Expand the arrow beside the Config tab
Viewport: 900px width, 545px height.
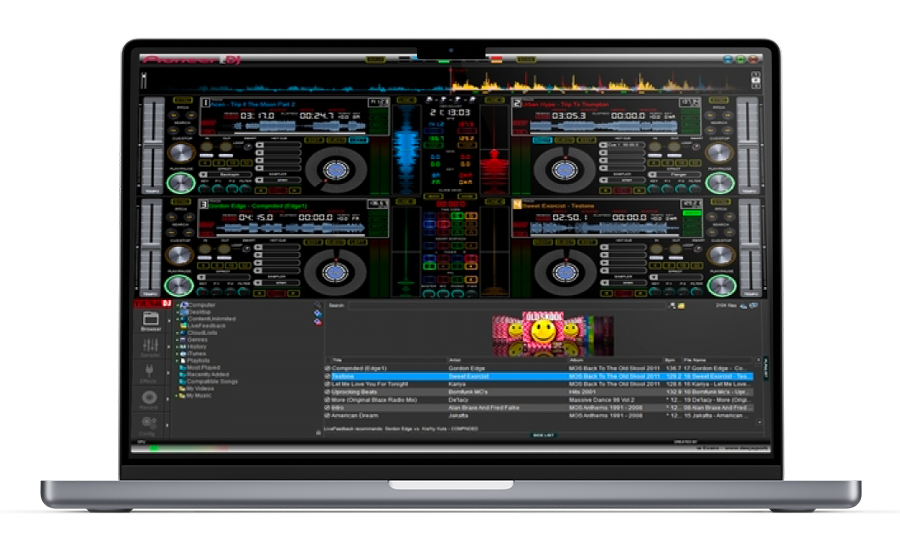point(168,426)
